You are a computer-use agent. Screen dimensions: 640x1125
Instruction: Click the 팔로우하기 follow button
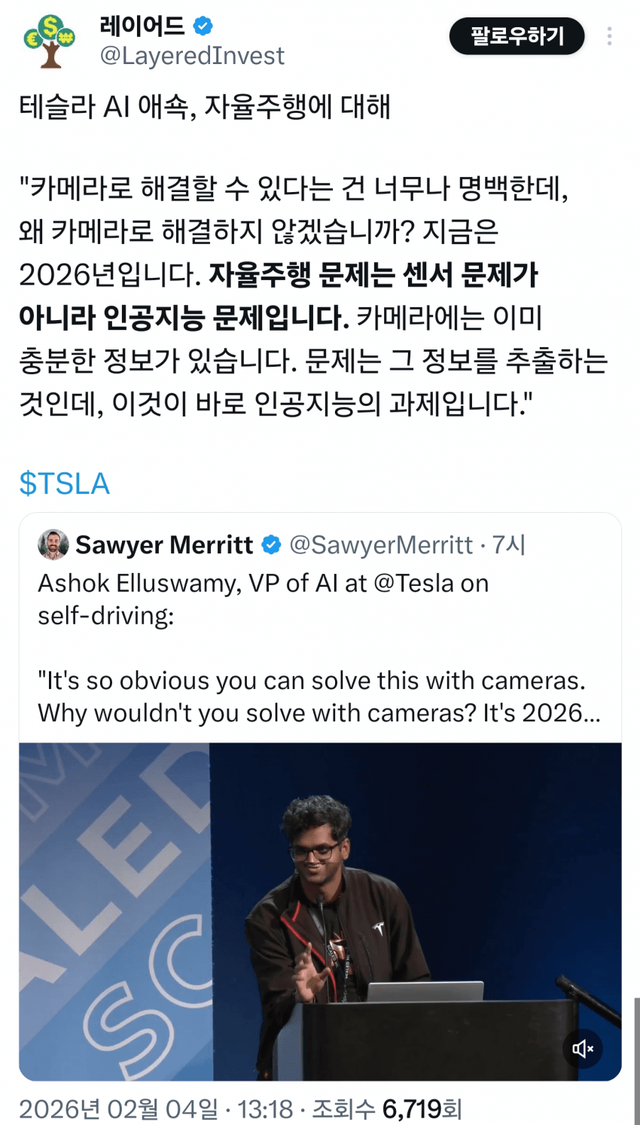pos(517,35)
